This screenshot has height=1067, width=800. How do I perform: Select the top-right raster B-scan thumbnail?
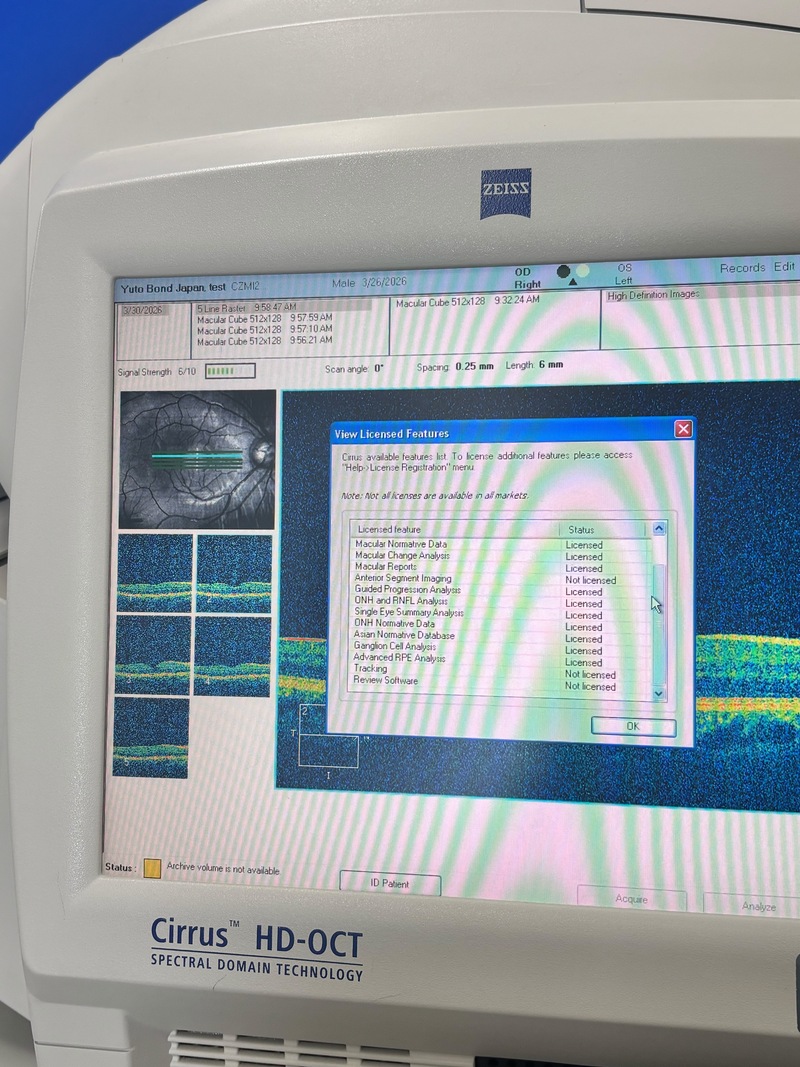(234, 573)
